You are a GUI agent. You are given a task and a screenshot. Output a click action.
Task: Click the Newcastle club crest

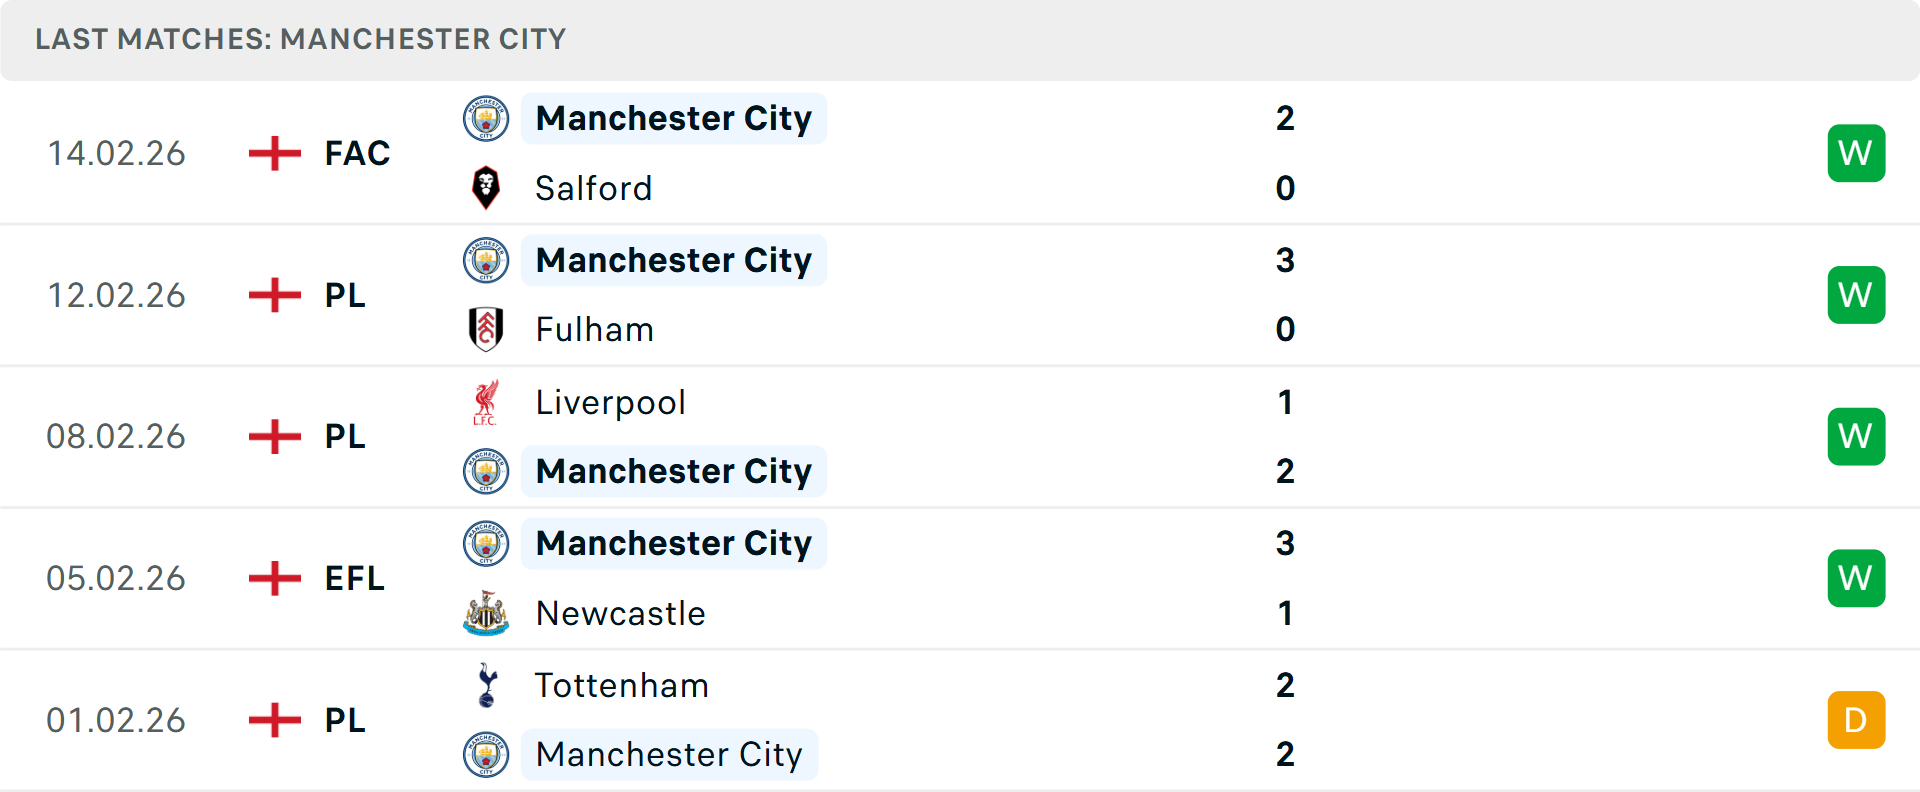click(x=486, y=614)
